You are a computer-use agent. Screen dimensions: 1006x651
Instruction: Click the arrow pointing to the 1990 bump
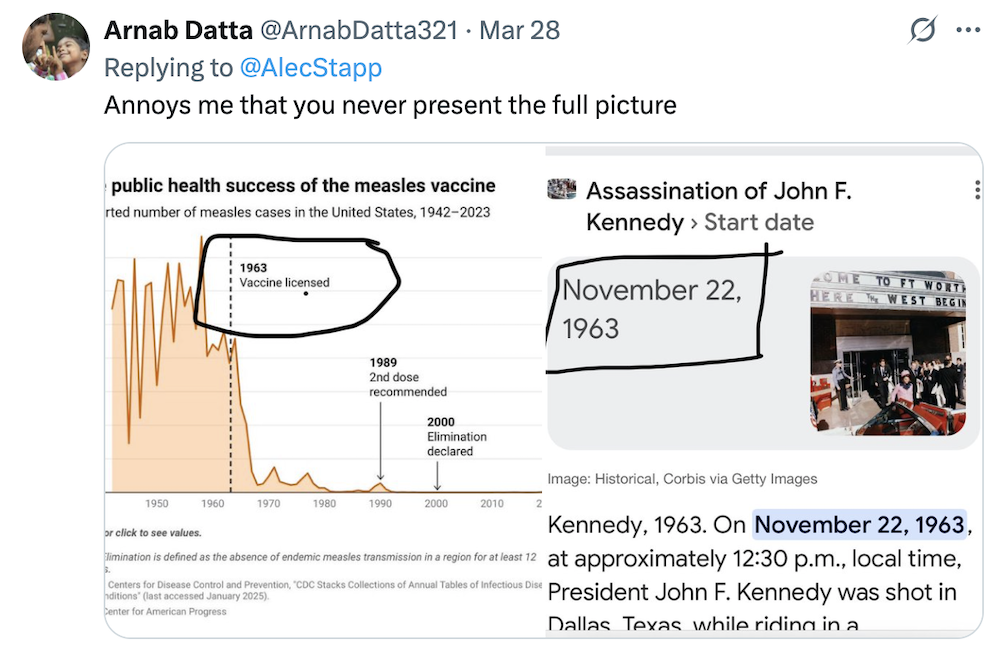tap(380, 440)
